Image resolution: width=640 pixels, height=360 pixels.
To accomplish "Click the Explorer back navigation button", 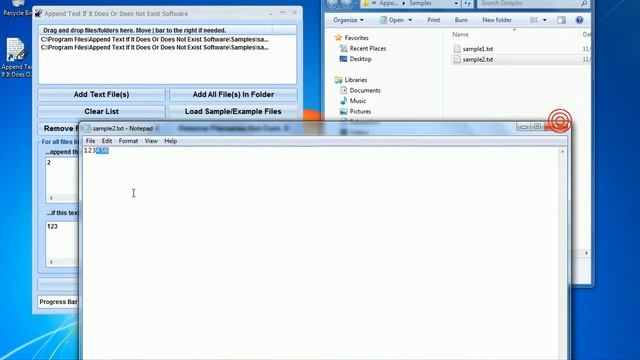I will coord(333,4).
